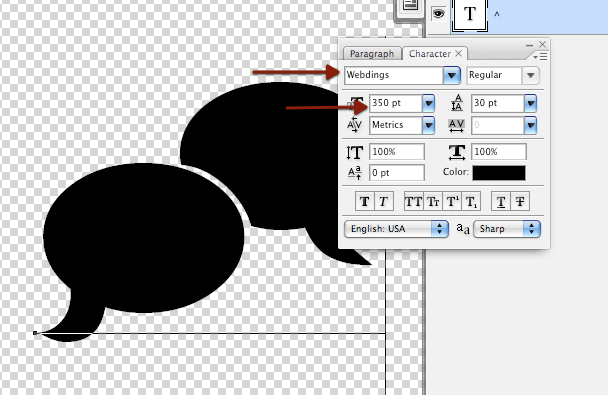Open the Webdings font family dropdown
Screen dimensions: 608x395
452,75
